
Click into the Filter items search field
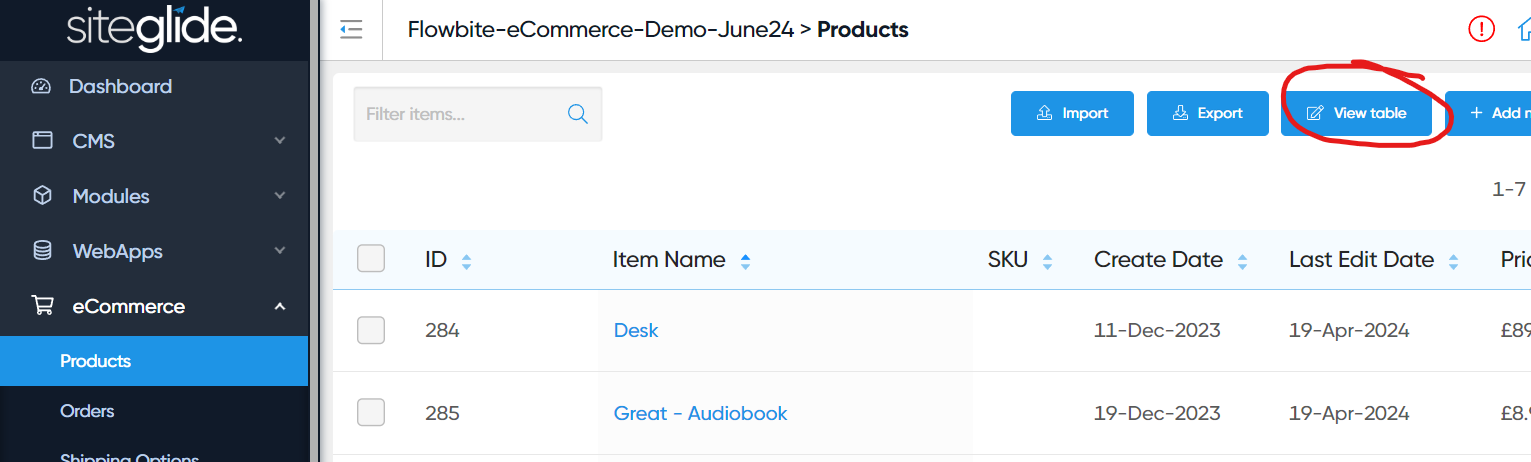pos(460,114)
